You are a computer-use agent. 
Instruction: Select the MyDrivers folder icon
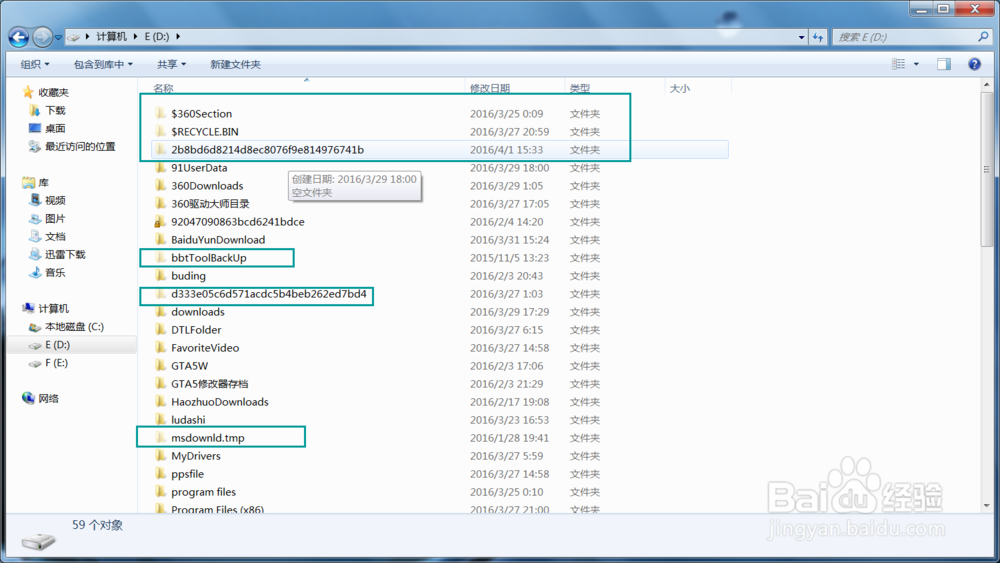tap(161, 456)
